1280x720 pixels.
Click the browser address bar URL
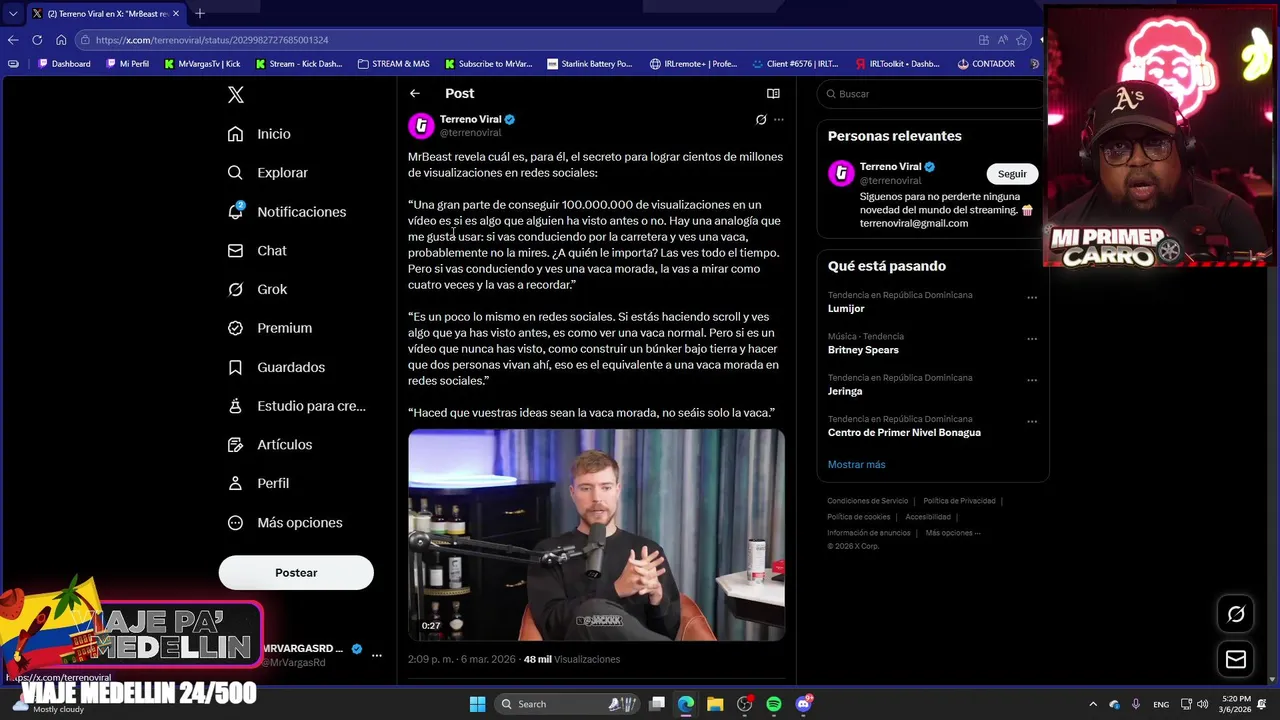(x=212, y=40)
